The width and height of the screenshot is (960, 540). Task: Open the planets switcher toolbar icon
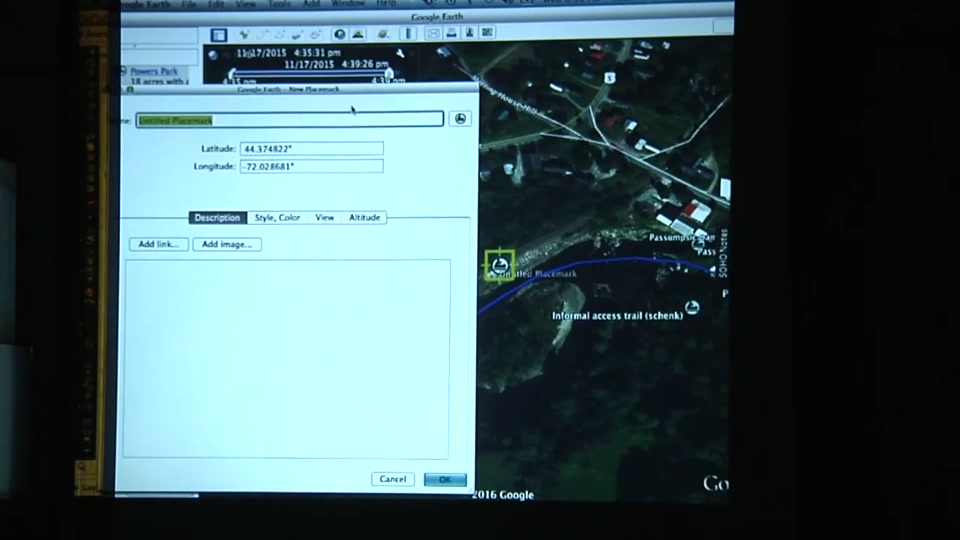click(384, 34)
